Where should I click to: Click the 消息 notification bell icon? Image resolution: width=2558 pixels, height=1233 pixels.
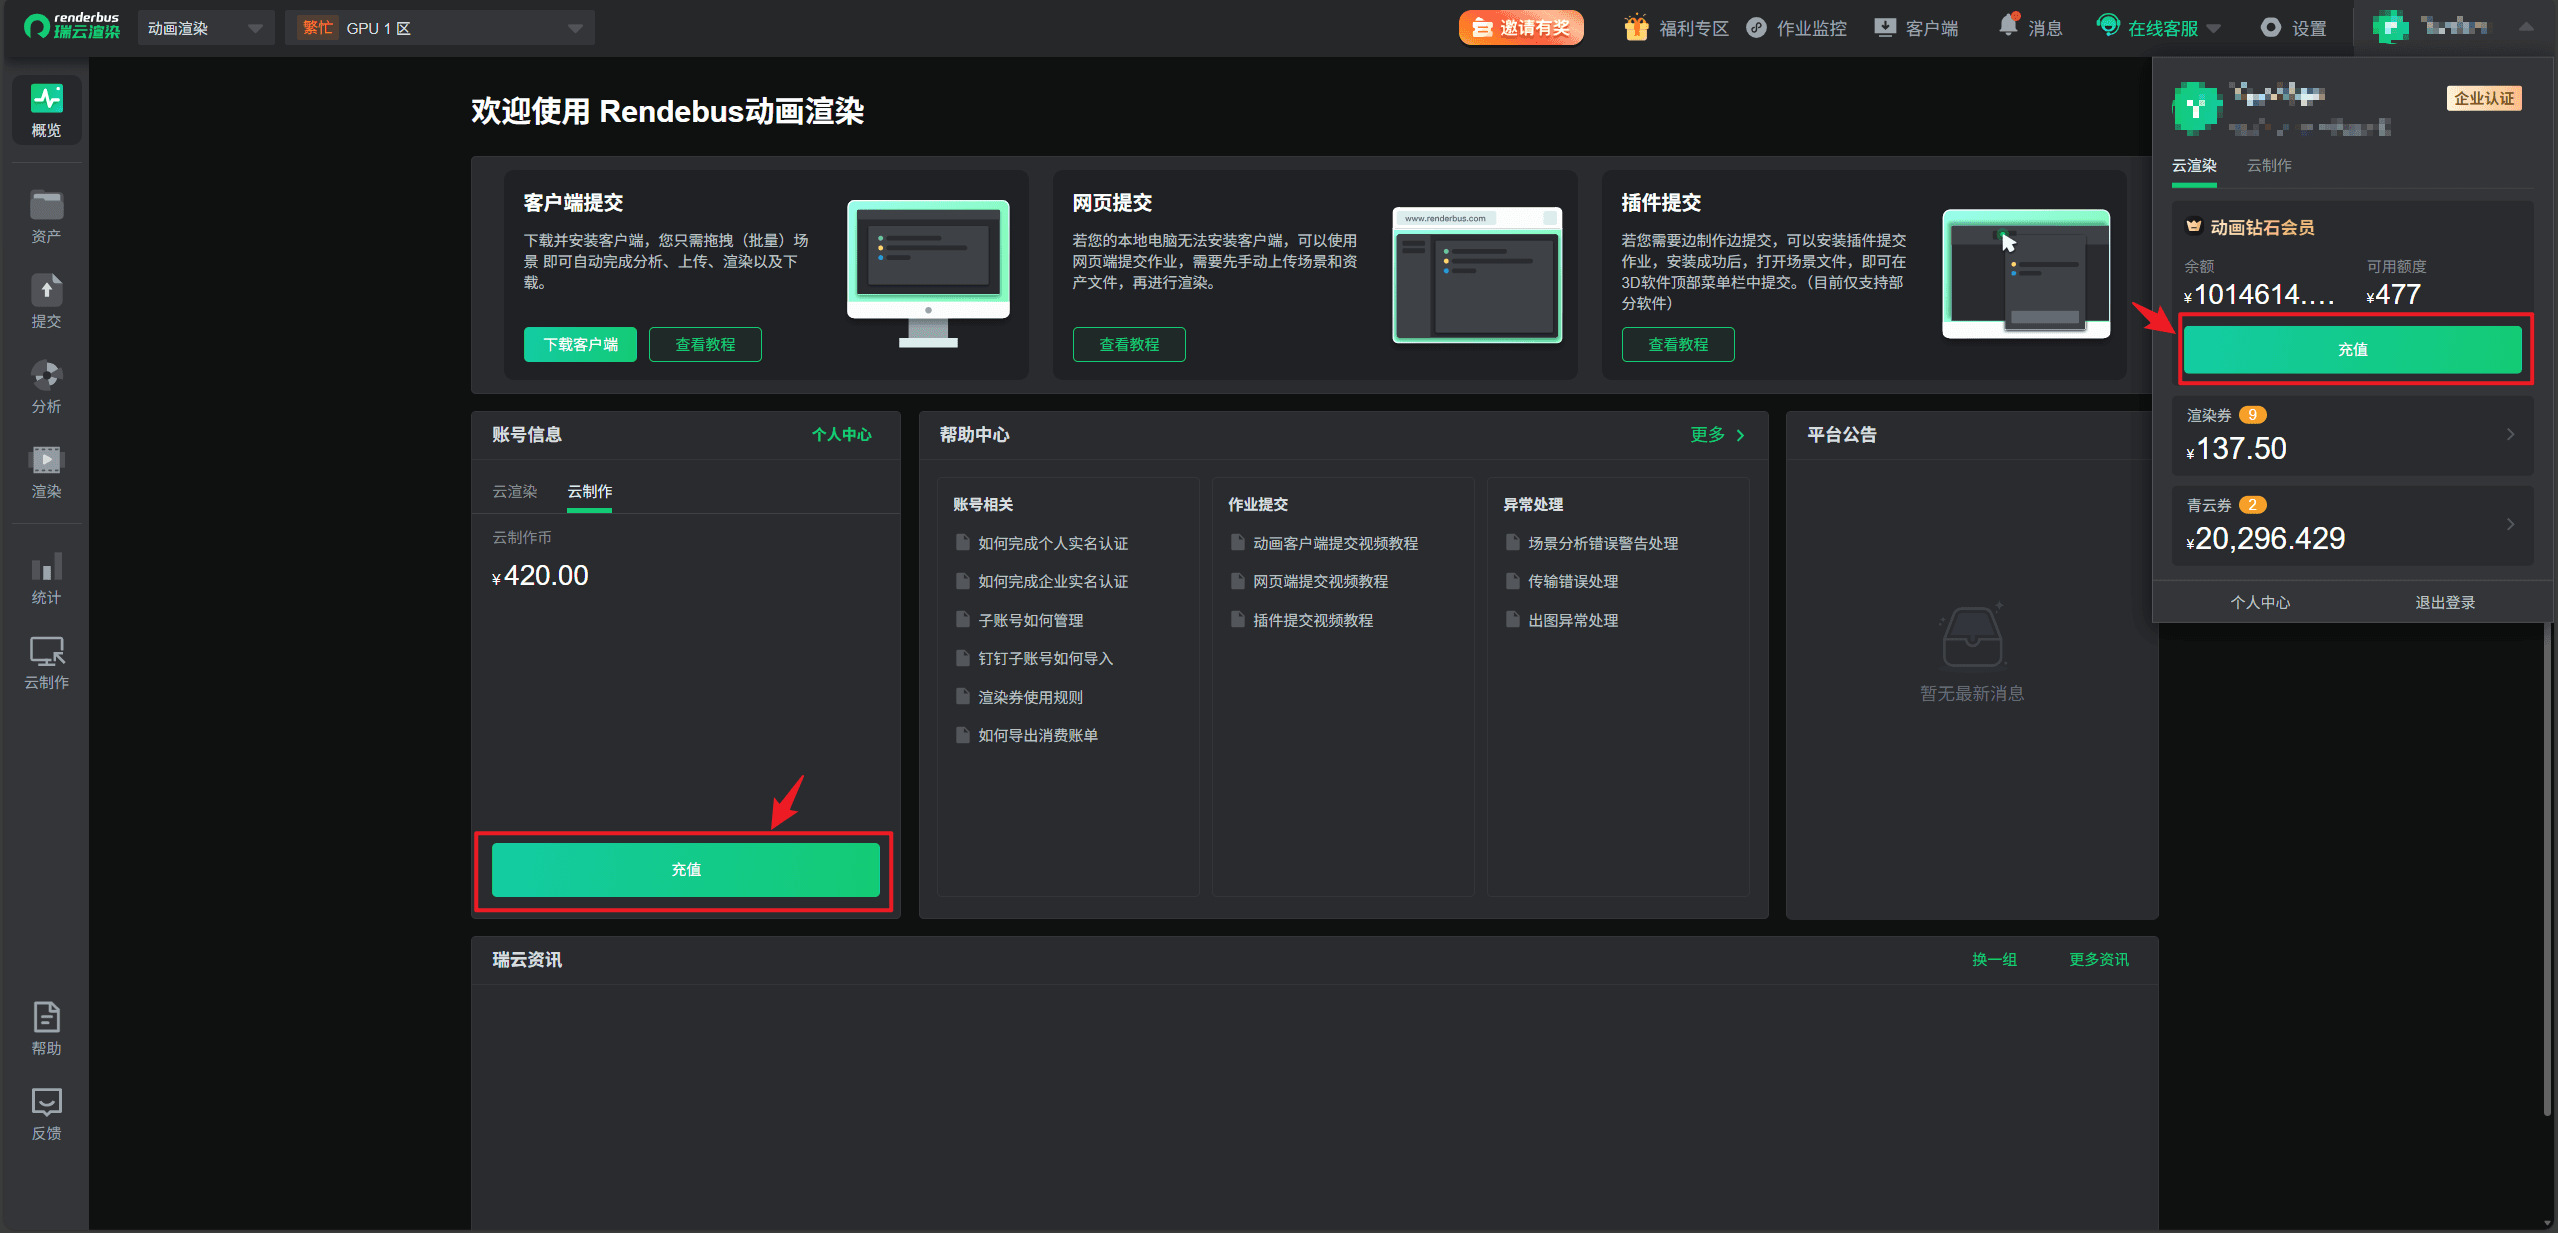[x=2007, y=26]
